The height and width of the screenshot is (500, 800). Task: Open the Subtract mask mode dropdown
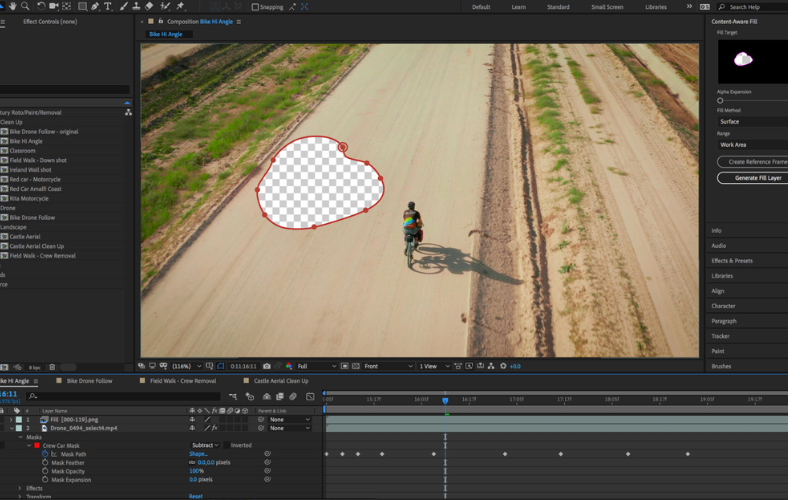(x=207, y=445)
